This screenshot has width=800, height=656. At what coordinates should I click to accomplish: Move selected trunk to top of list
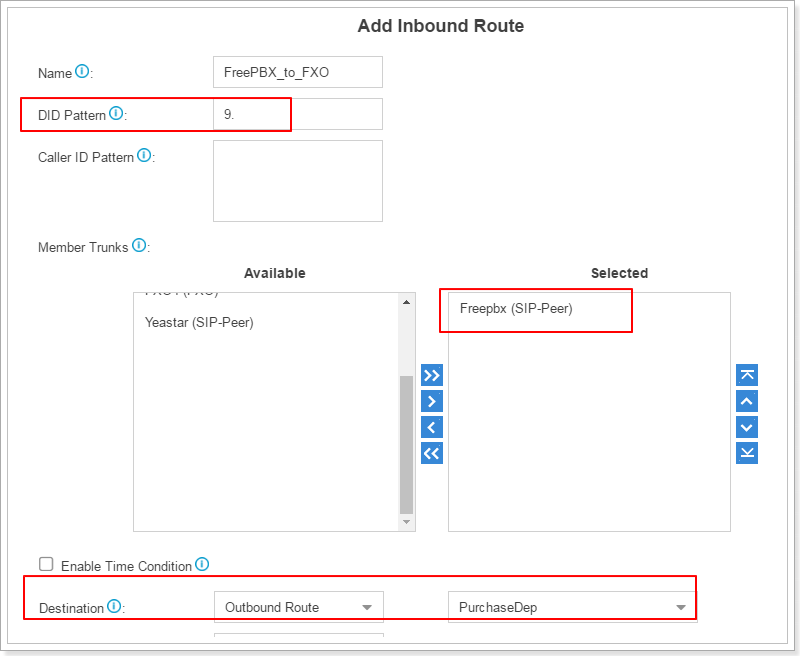747,376
